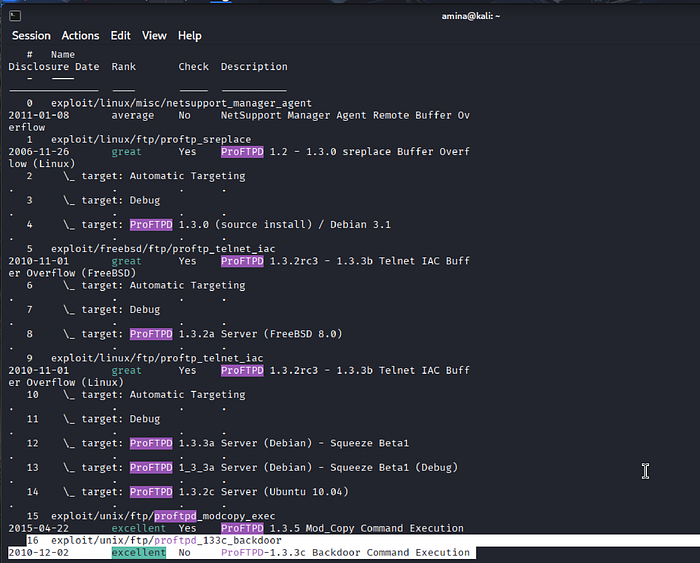This screenshot has height=563, width=700.
Task: Click 'Backdoor Command Execution' description text
Action: click(x=391, y=552)
